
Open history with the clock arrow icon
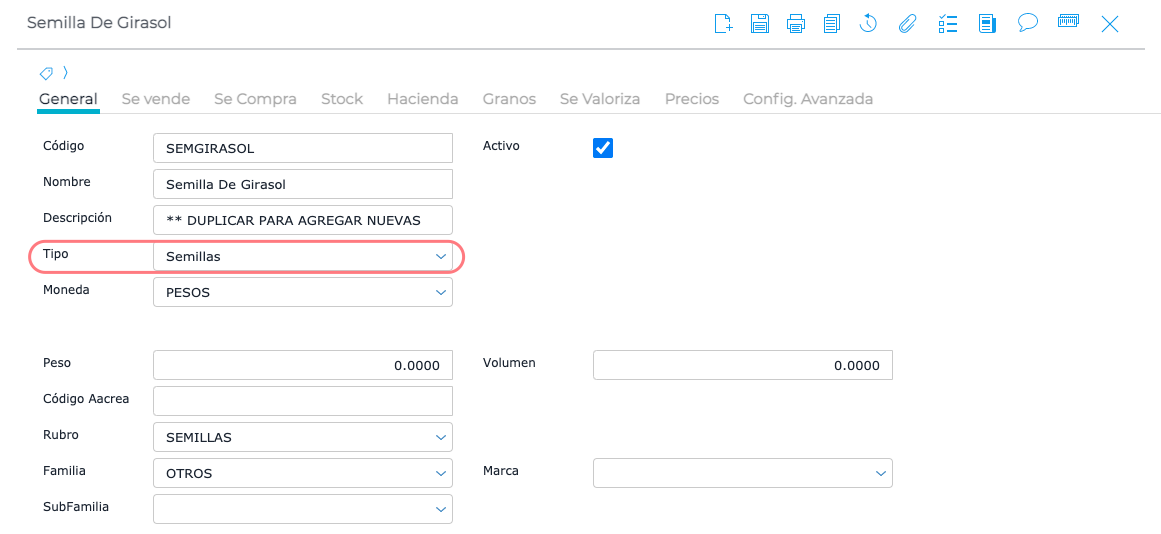point(868,23)
